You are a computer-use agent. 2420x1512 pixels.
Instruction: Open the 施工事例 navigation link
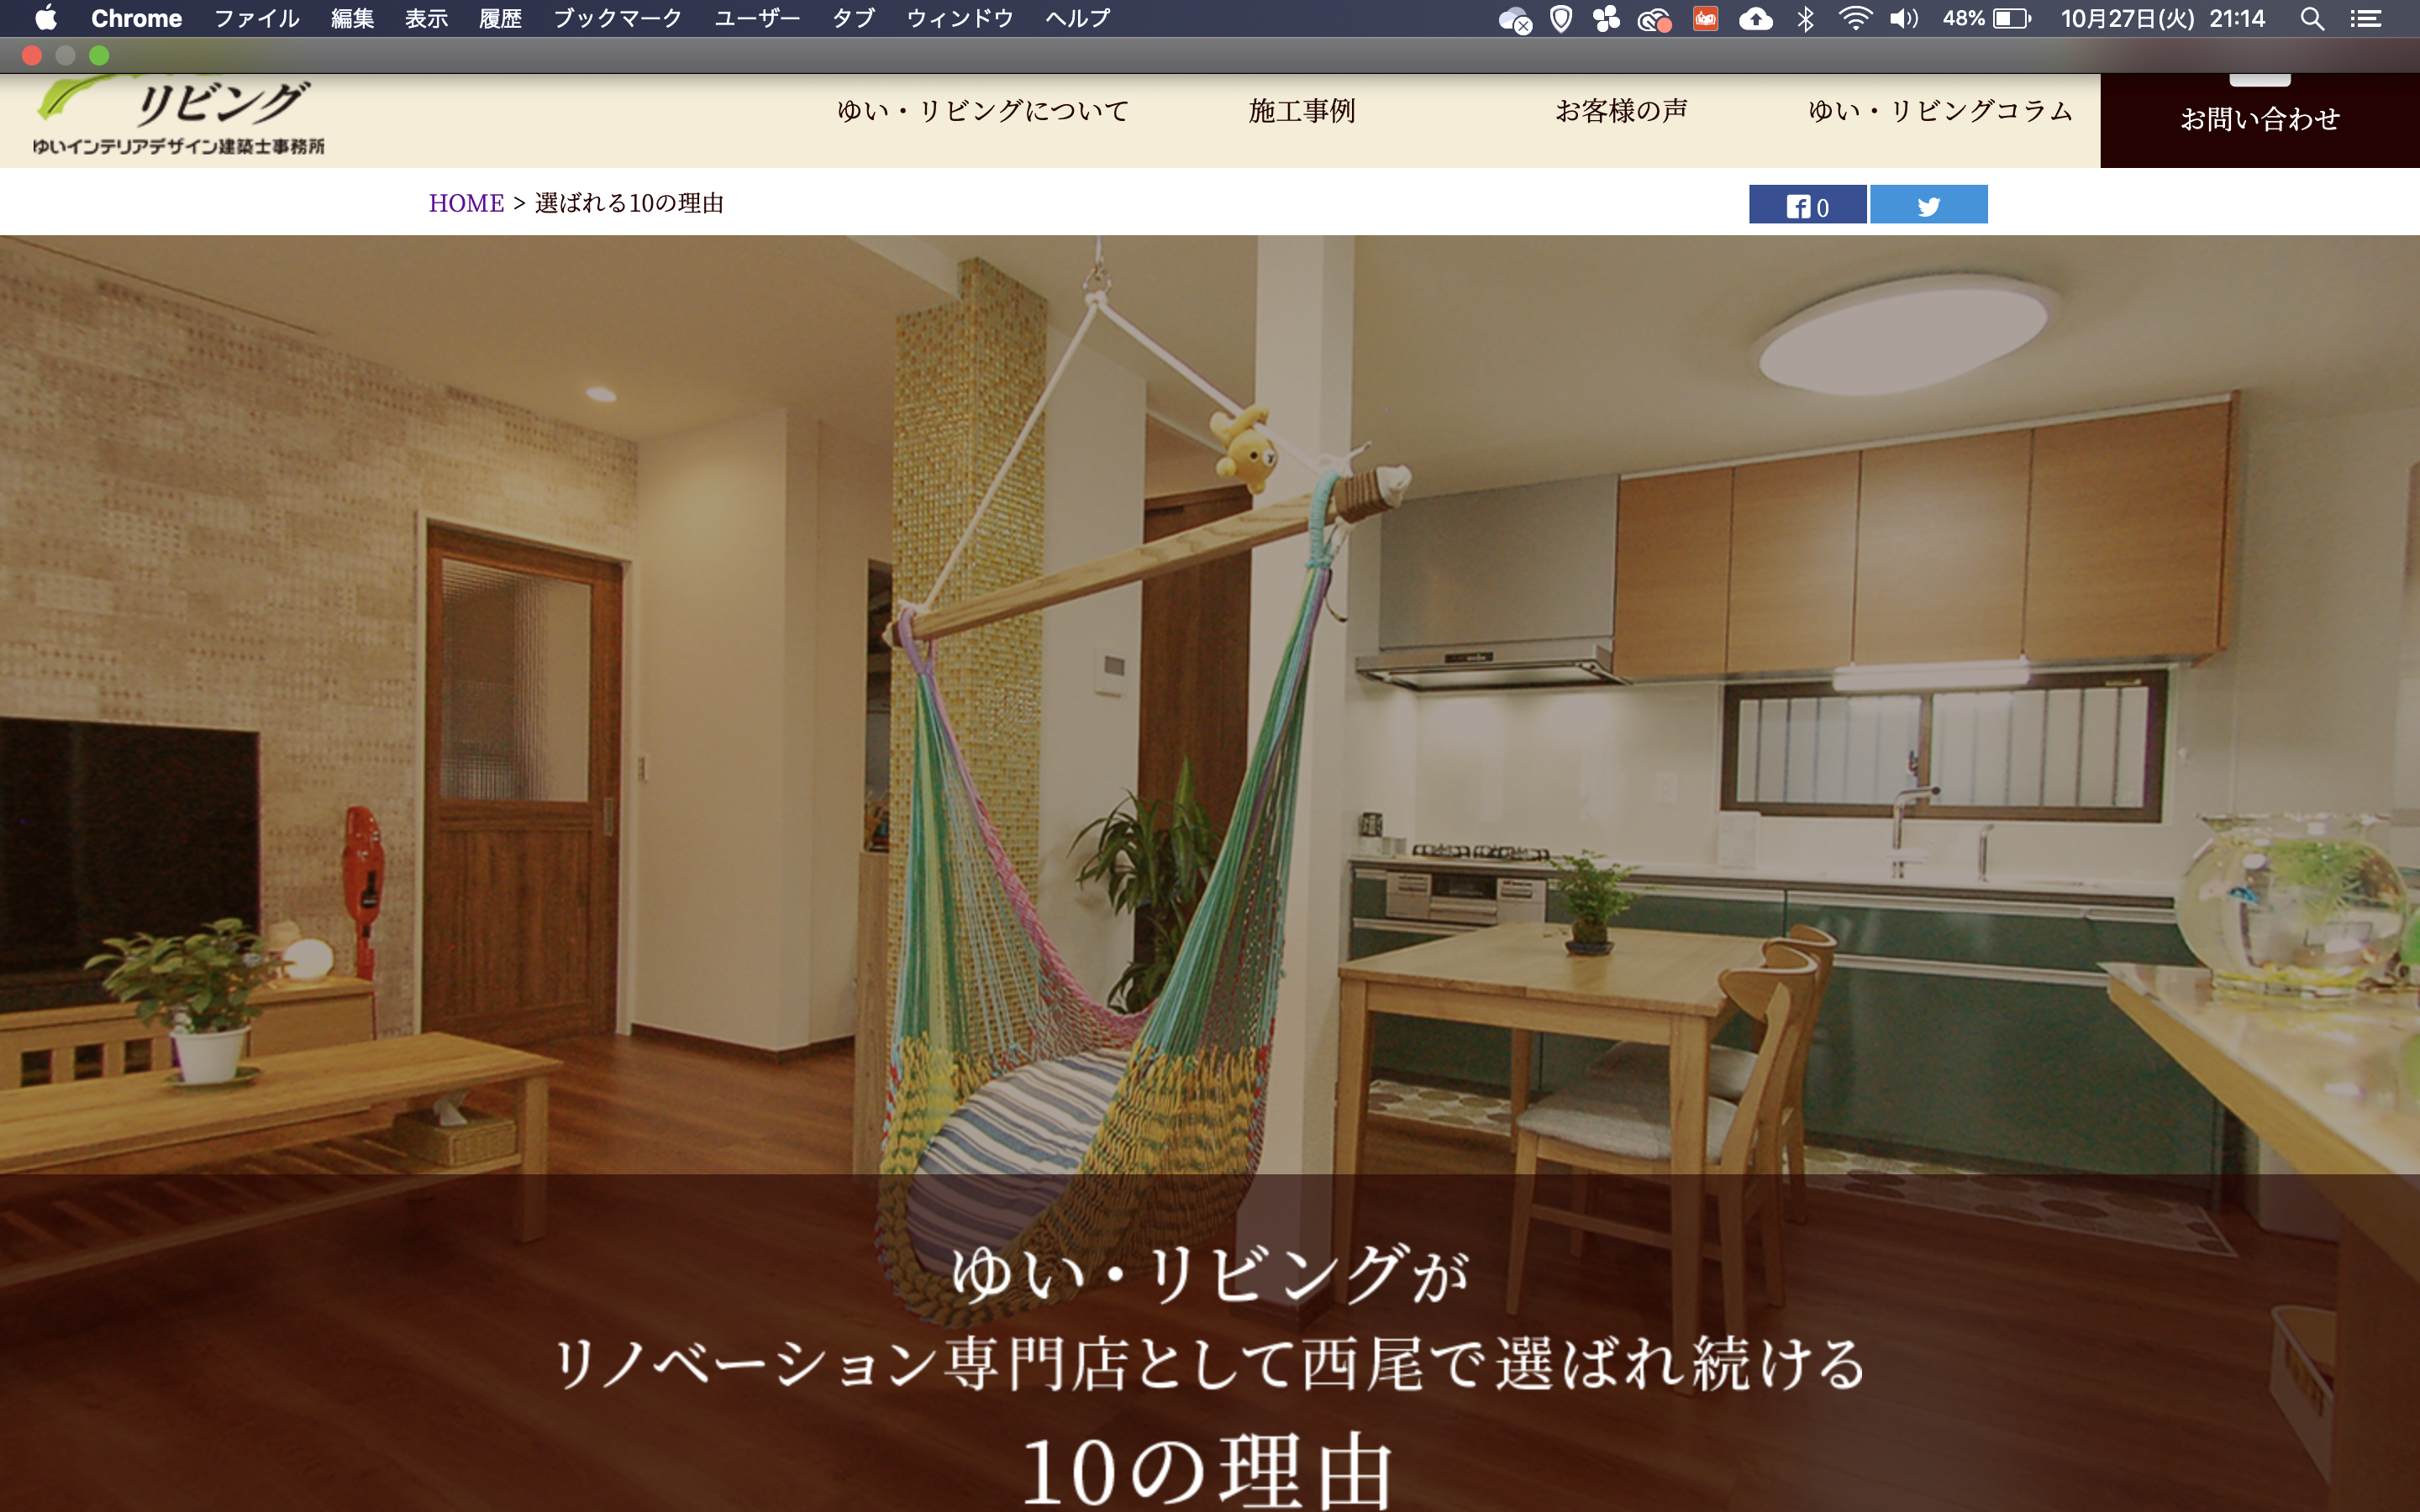point(1302,111)
